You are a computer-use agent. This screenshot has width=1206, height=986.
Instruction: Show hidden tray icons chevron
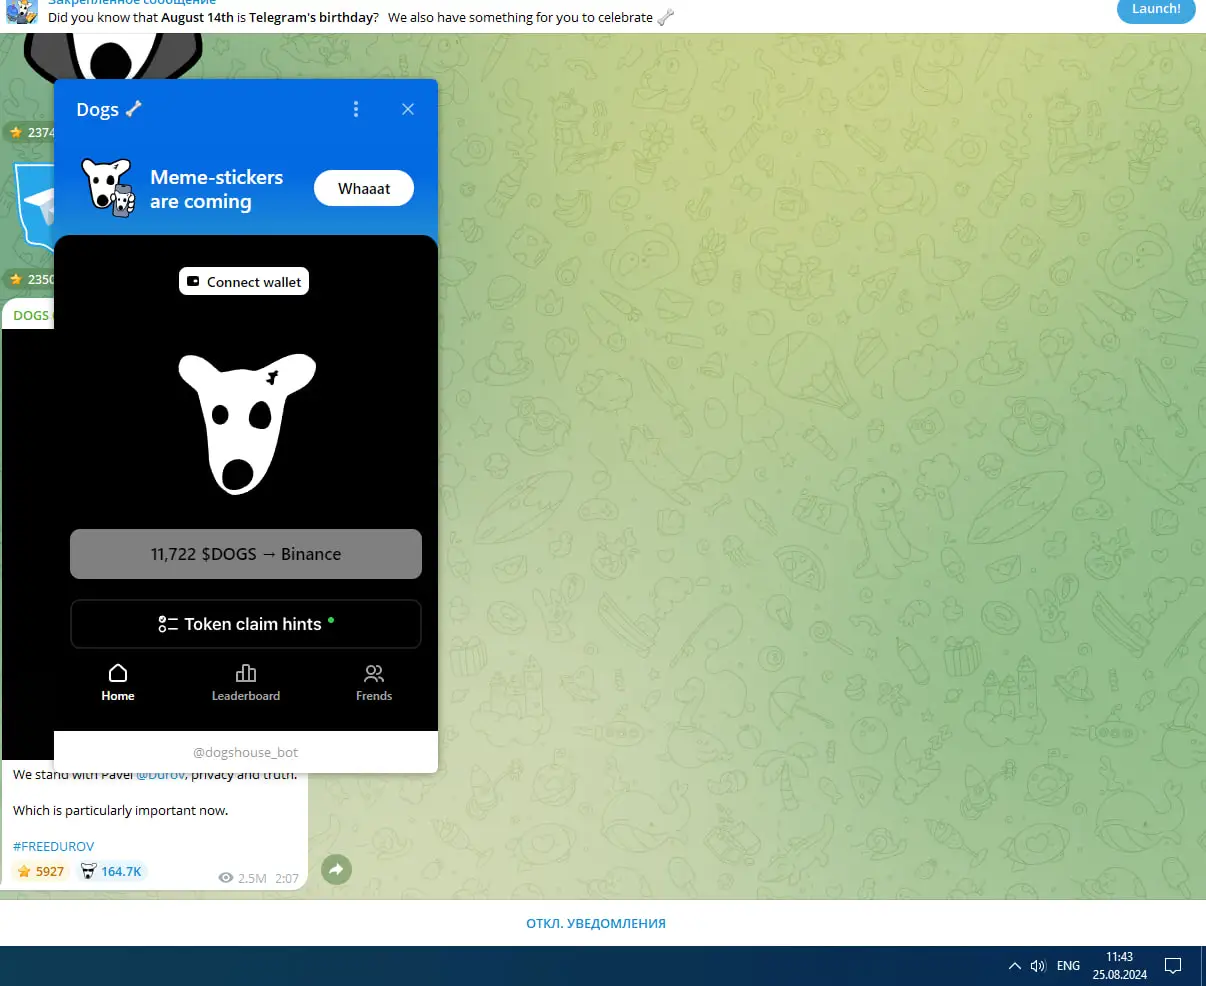click(1015, 966)
